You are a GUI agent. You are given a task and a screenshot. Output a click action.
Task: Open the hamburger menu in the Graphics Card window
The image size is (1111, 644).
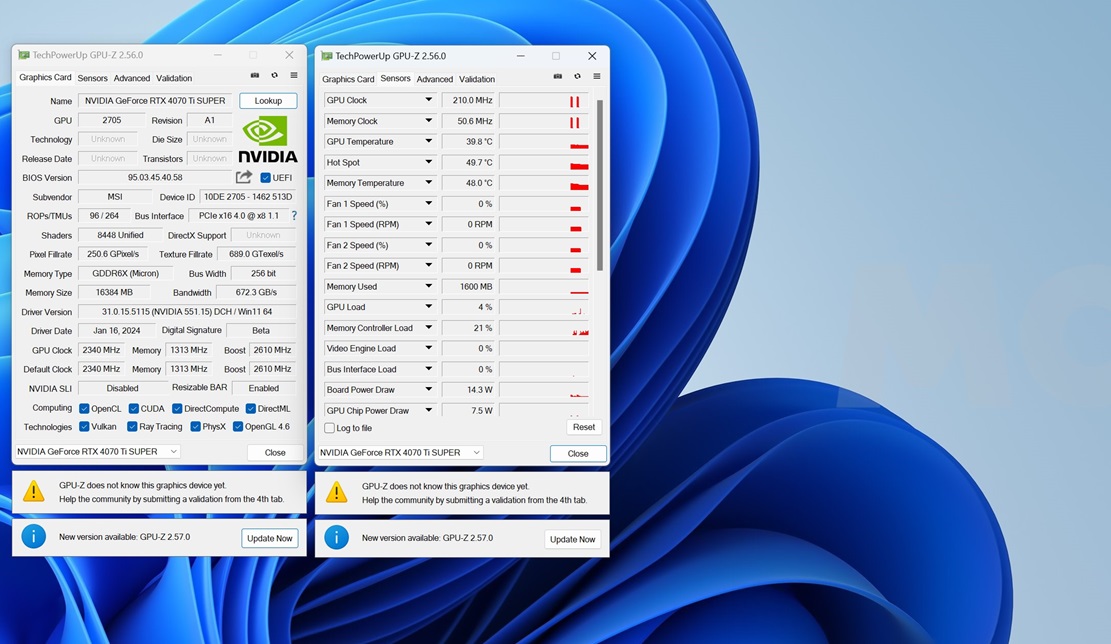(x=294, y=76)
